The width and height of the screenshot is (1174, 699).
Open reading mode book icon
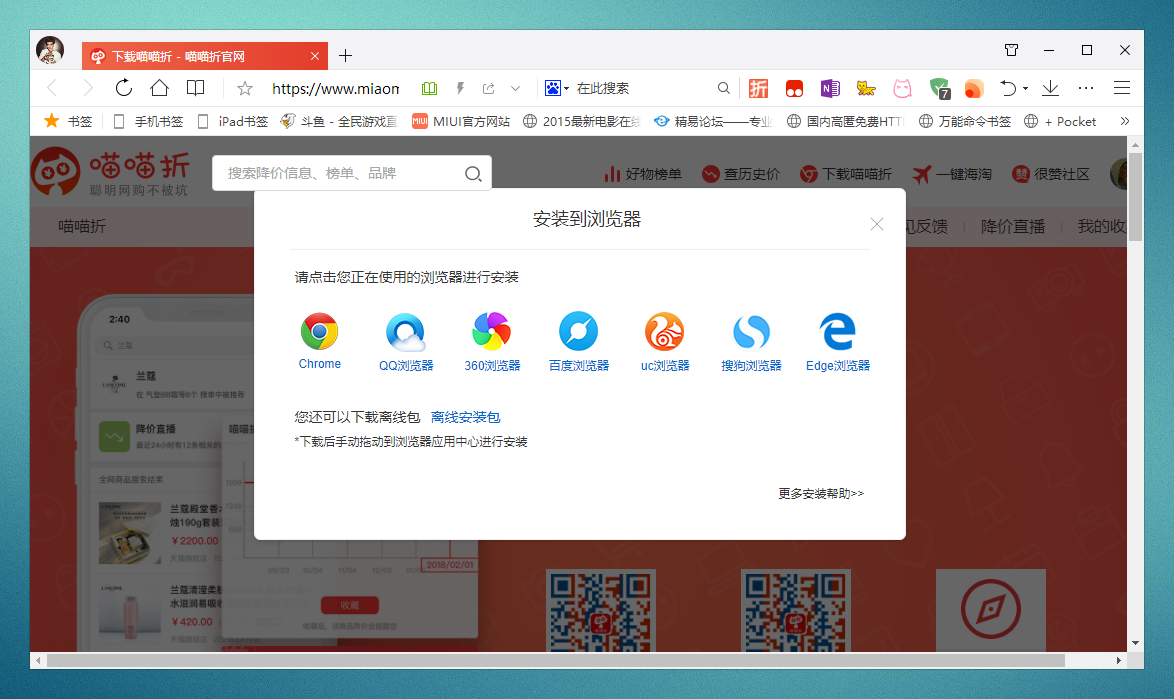point(195,88)
